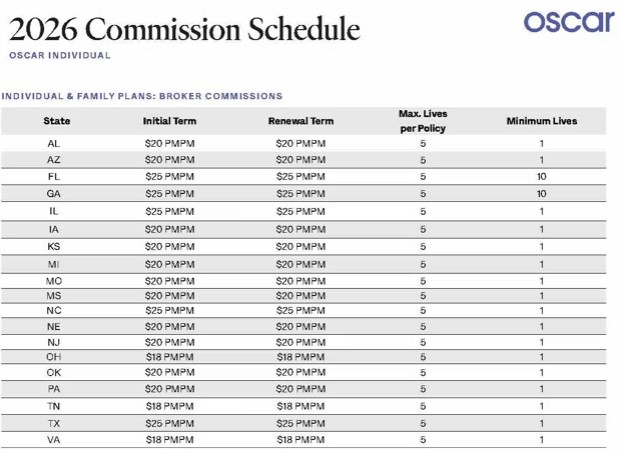The image size is (621, 453).
Task: Click the Individual & Family Plans section heading
Action: point(142,96)
